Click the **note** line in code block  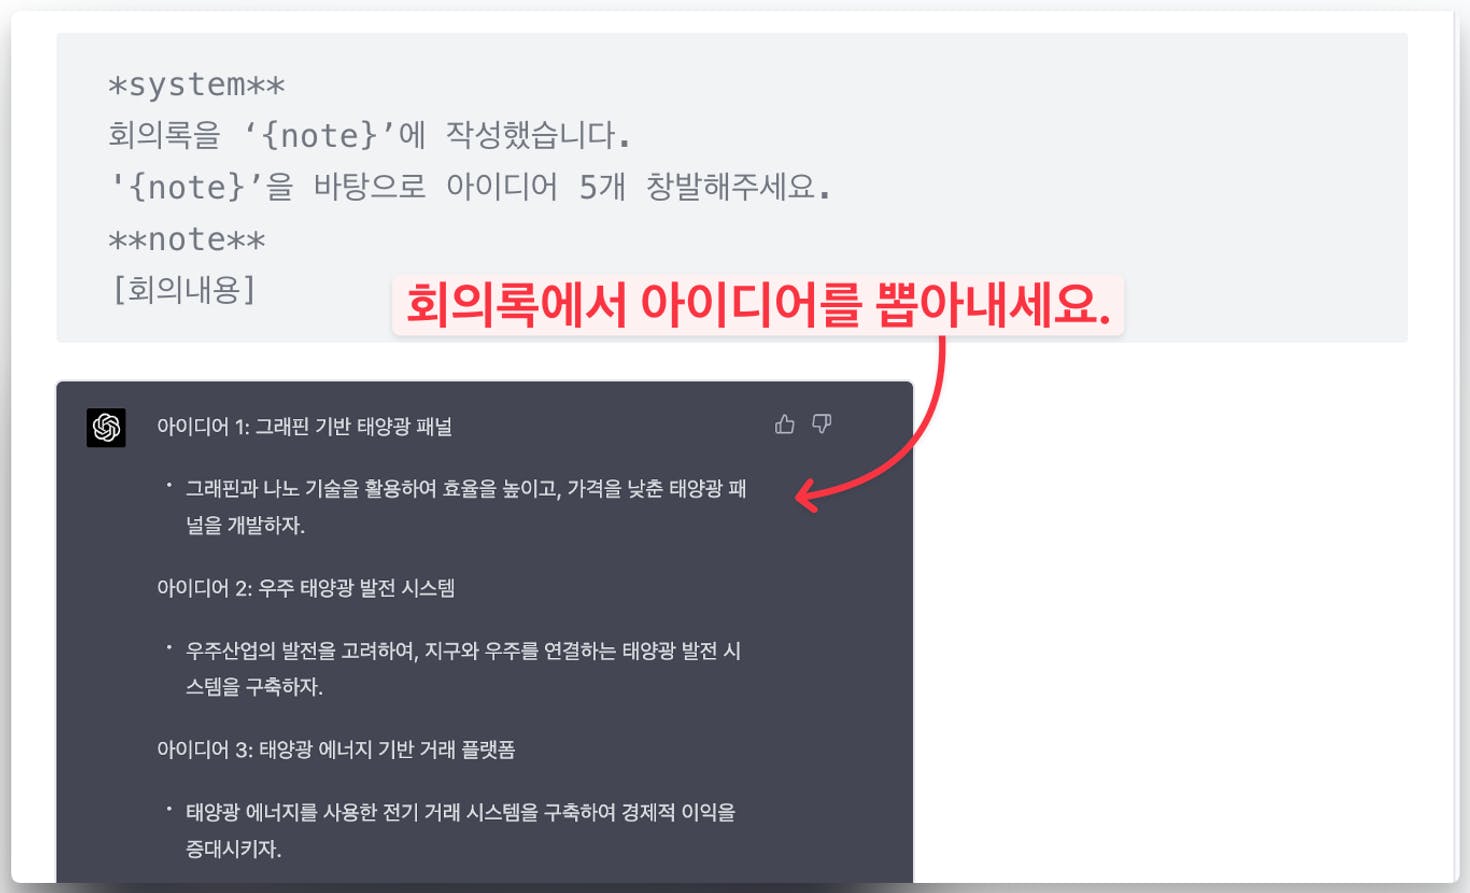187,240
